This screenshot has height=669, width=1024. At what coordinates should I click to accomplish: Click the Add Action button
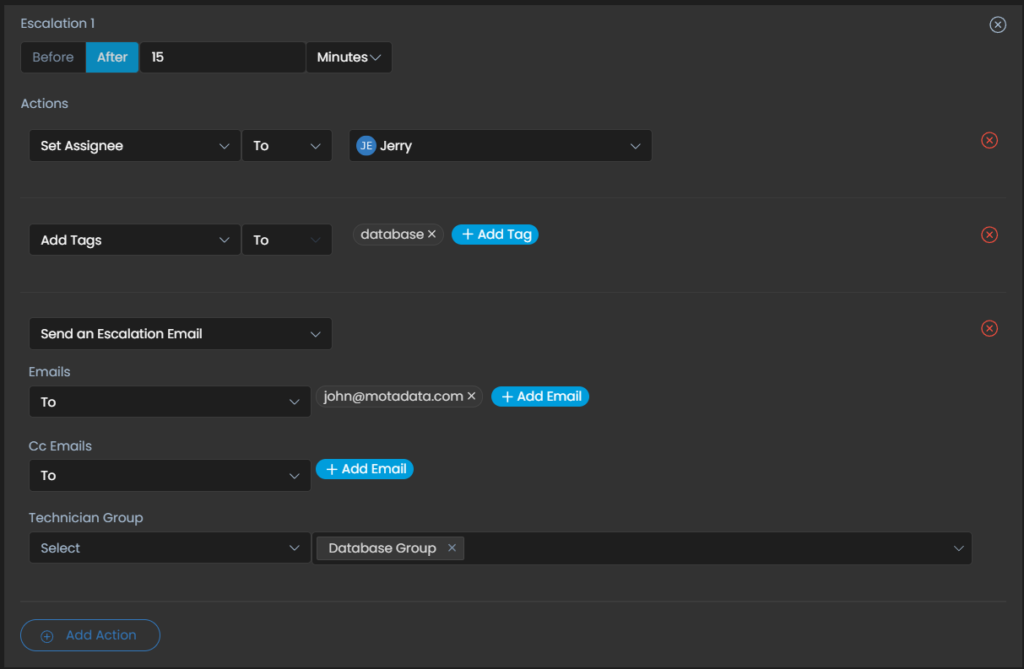coord(90,635)
